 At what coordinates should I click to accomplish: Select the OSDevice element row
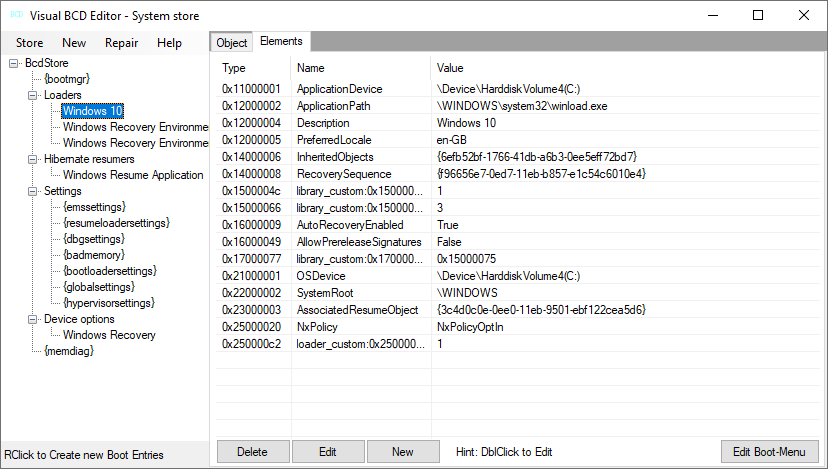(x=519, y=276)
